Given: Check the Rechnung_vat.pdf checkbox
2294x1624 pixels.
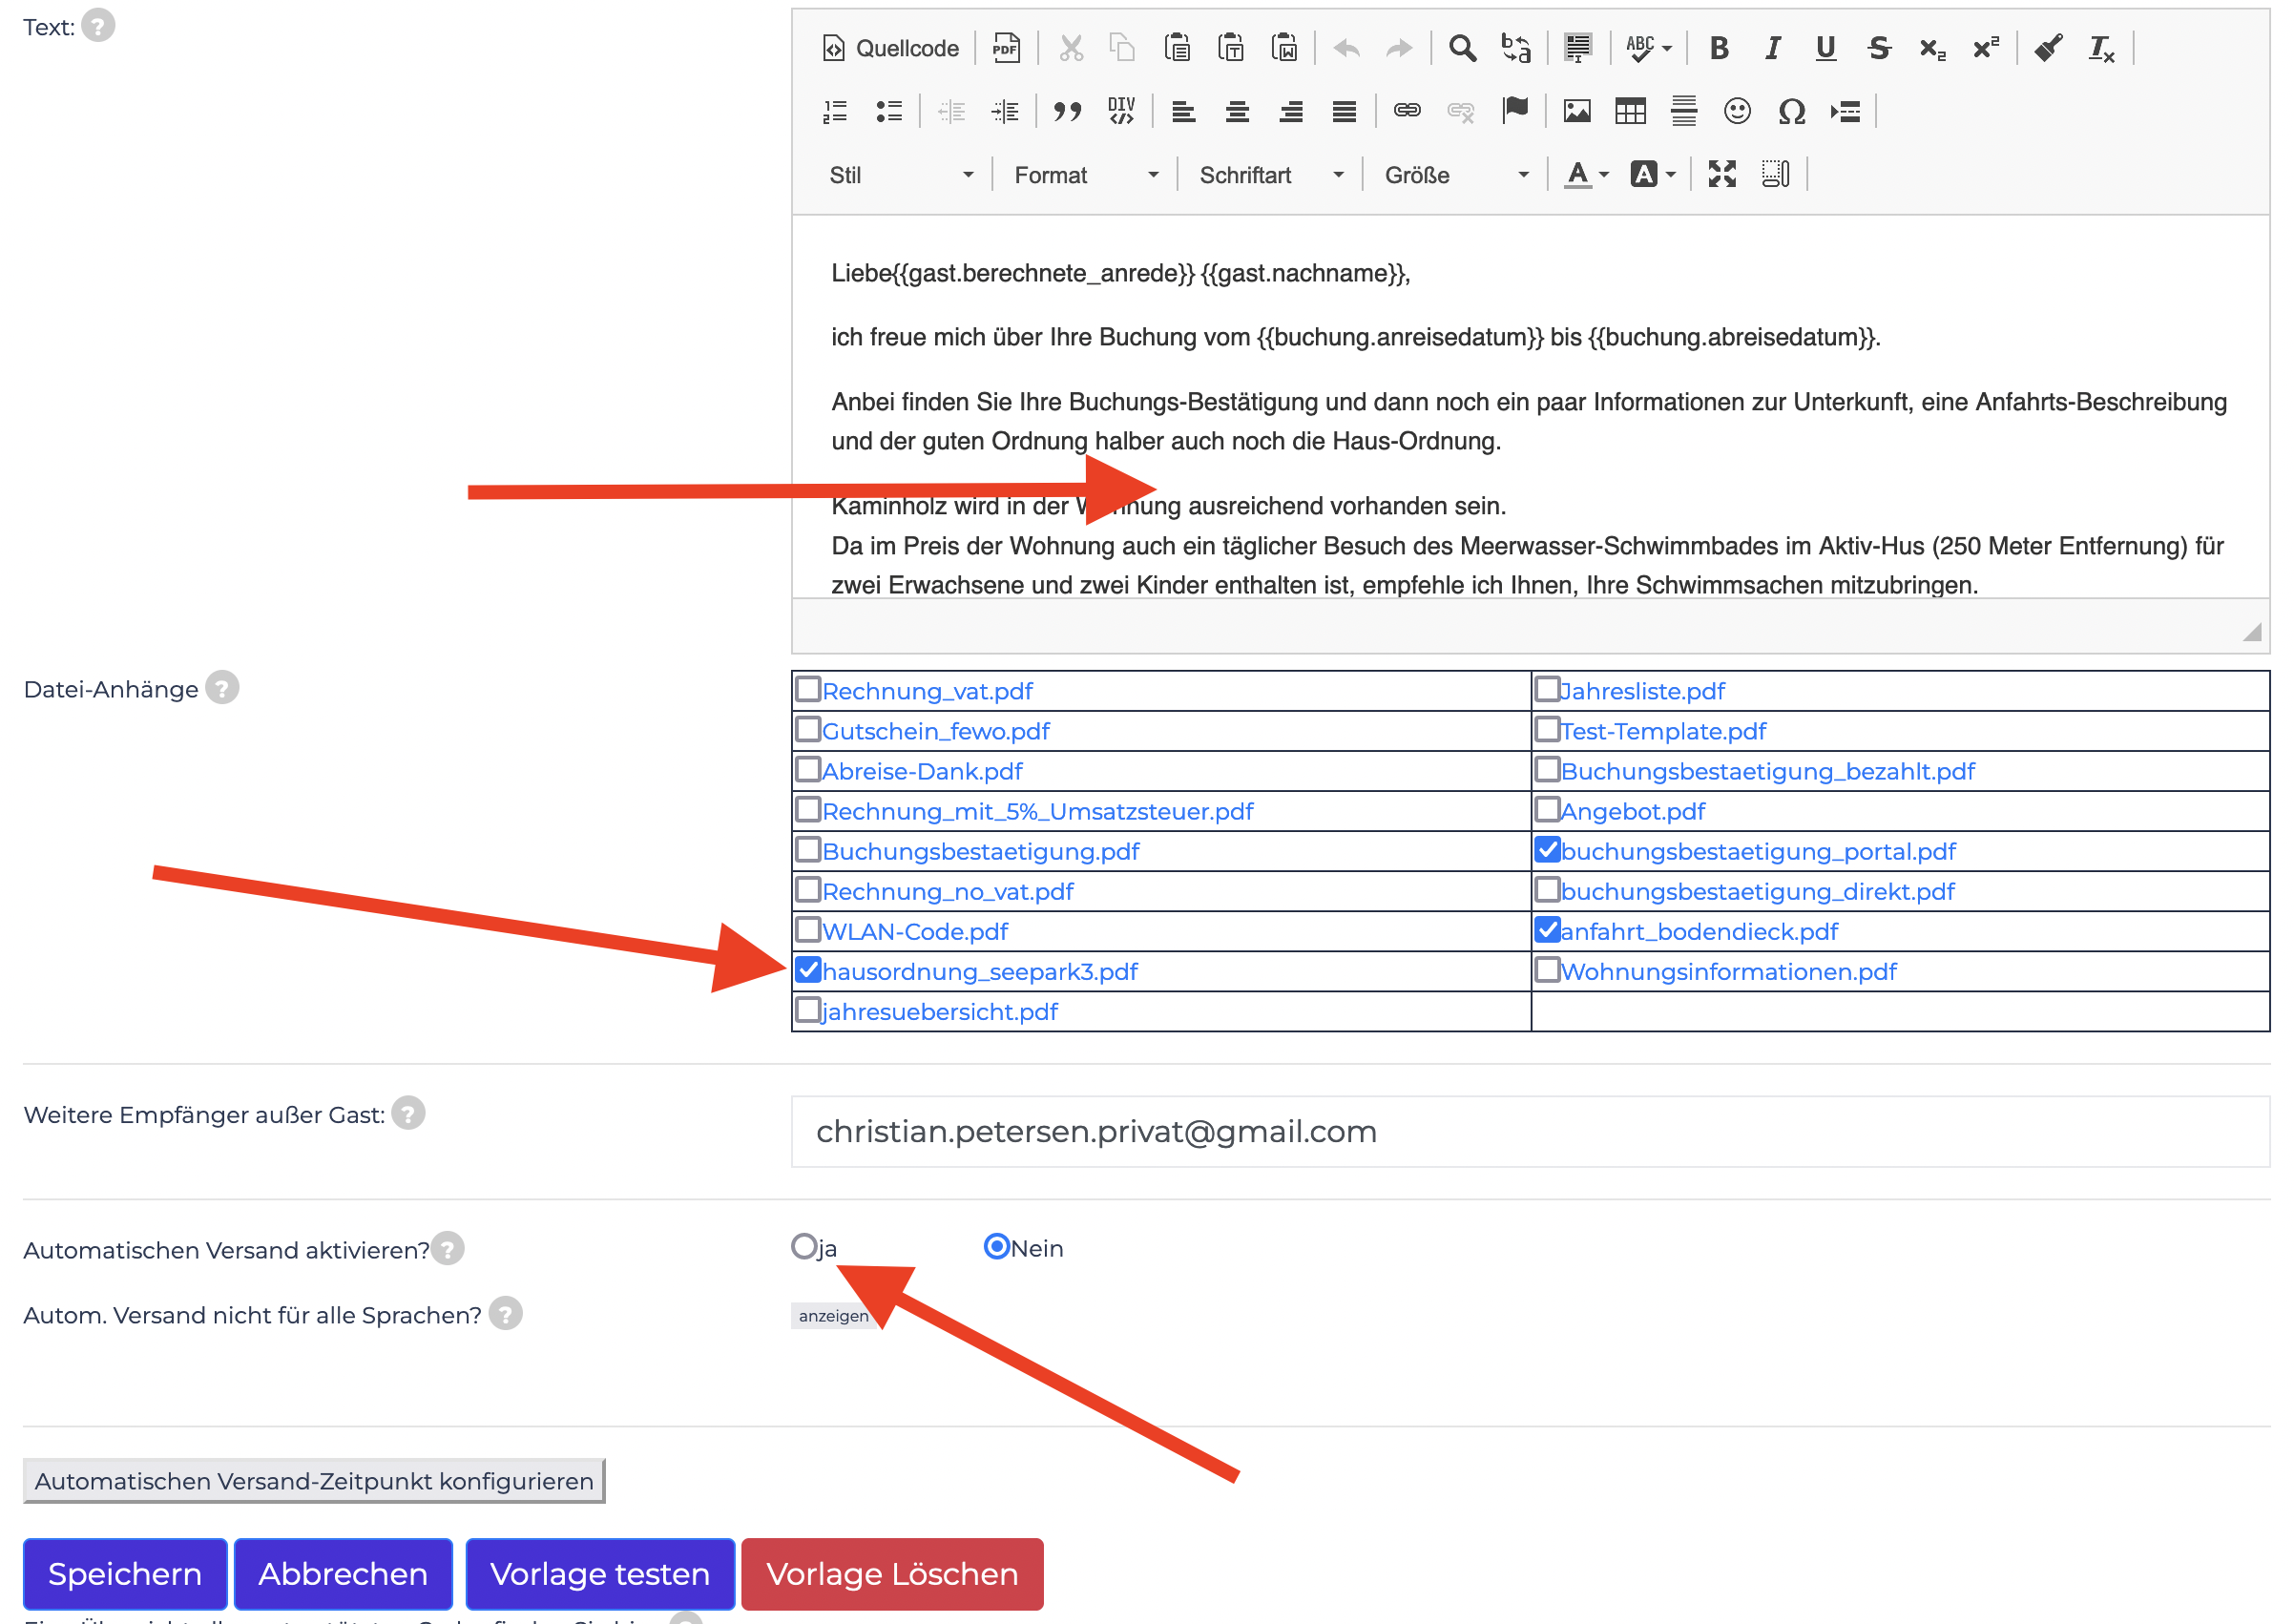Looking at the screenshot, I should click(808, 689).
